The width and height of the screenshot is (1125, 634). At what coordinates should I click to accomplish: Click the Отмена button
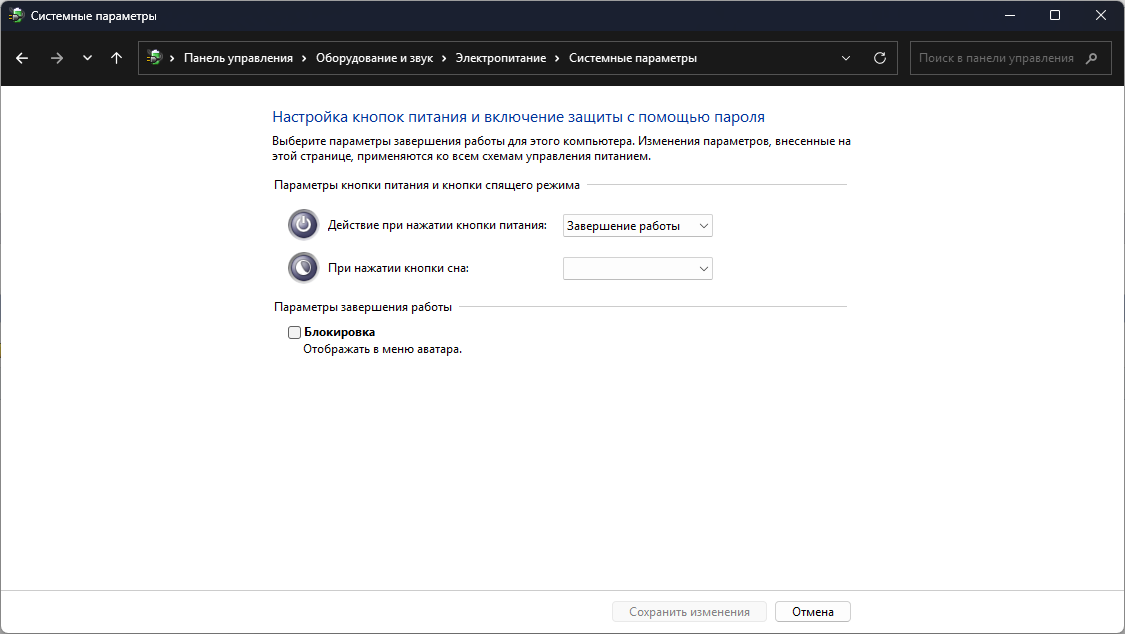pos(812,611)
